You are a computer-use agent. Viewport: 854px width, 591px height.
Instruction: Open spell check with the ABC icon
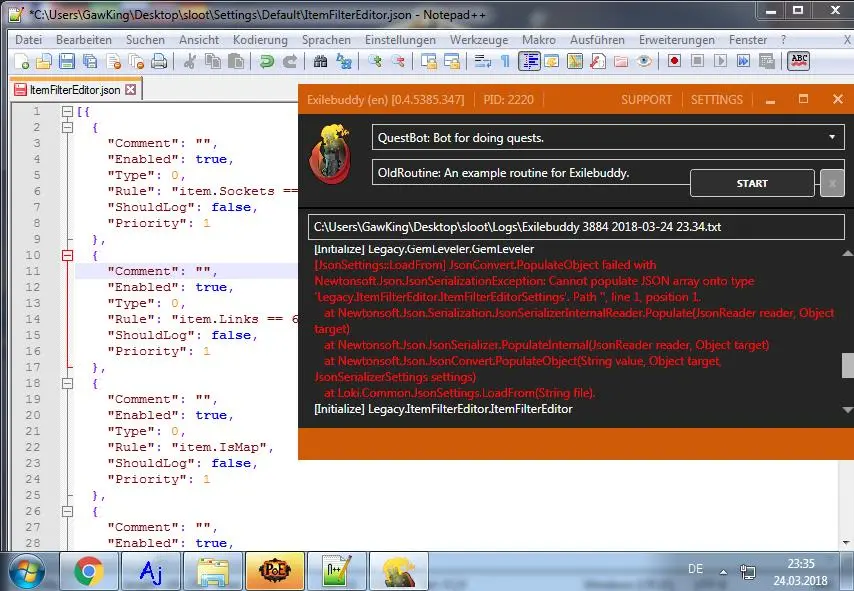click(x=798, y=61)
